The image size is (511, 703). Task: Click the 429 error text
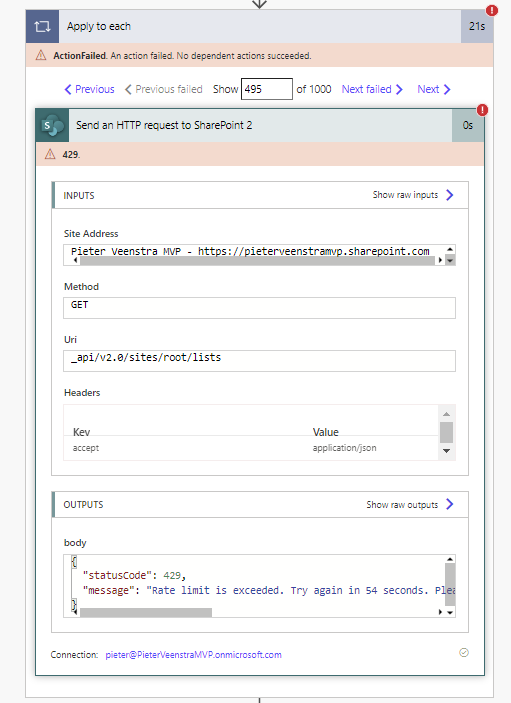pos(71,155)
